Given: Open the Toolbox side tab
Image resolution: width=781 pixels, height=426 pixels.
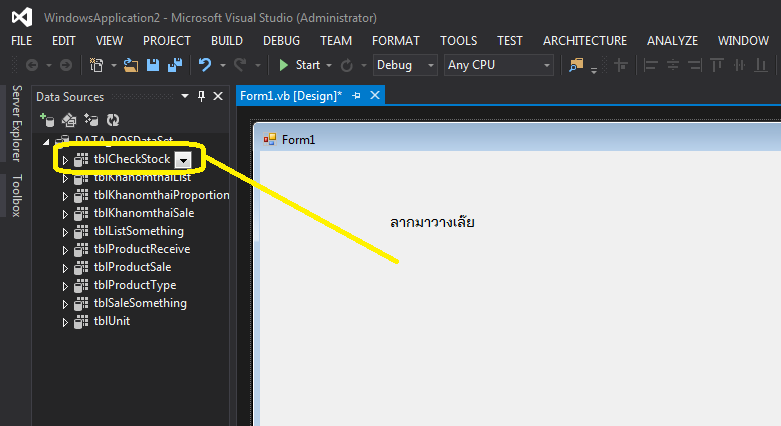Looking at the screenshot, I should (x=16, y=195).
